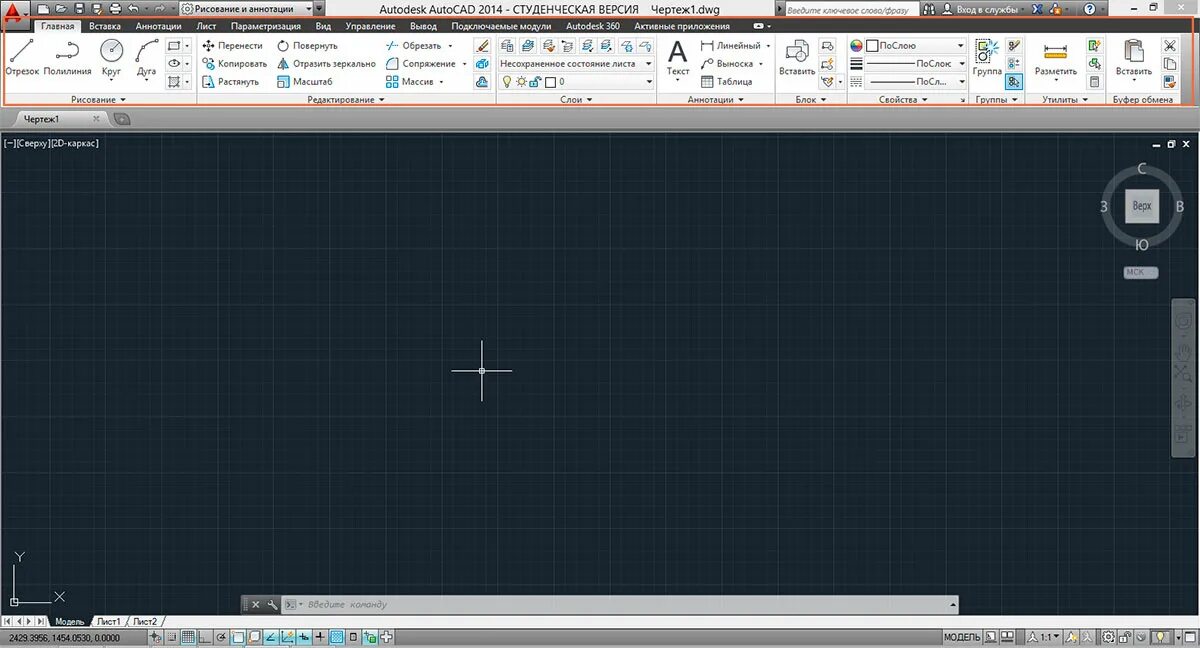This screenshot has width=1200, height=648.
Task: Expand the Утилиты panel
Action: click(1064, 100)
